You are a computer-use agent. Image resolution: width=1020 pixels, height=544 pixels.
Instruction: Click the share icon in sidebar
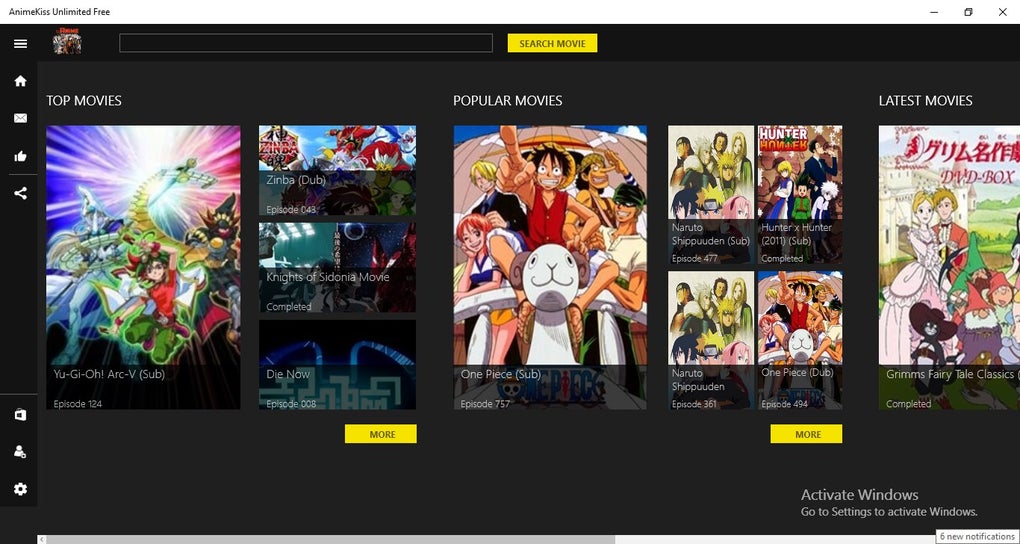20,193
